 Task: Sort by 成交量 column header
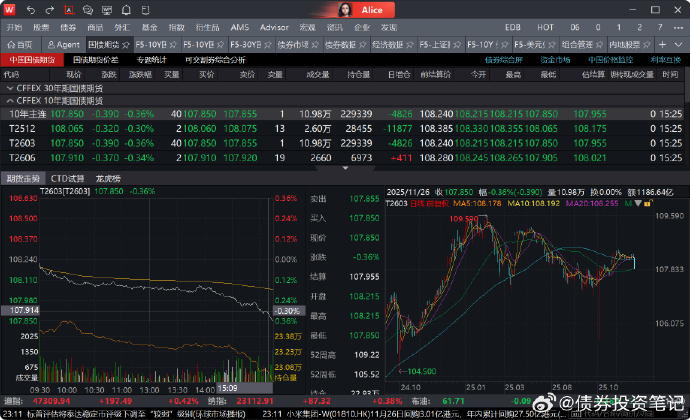[318, 75]
